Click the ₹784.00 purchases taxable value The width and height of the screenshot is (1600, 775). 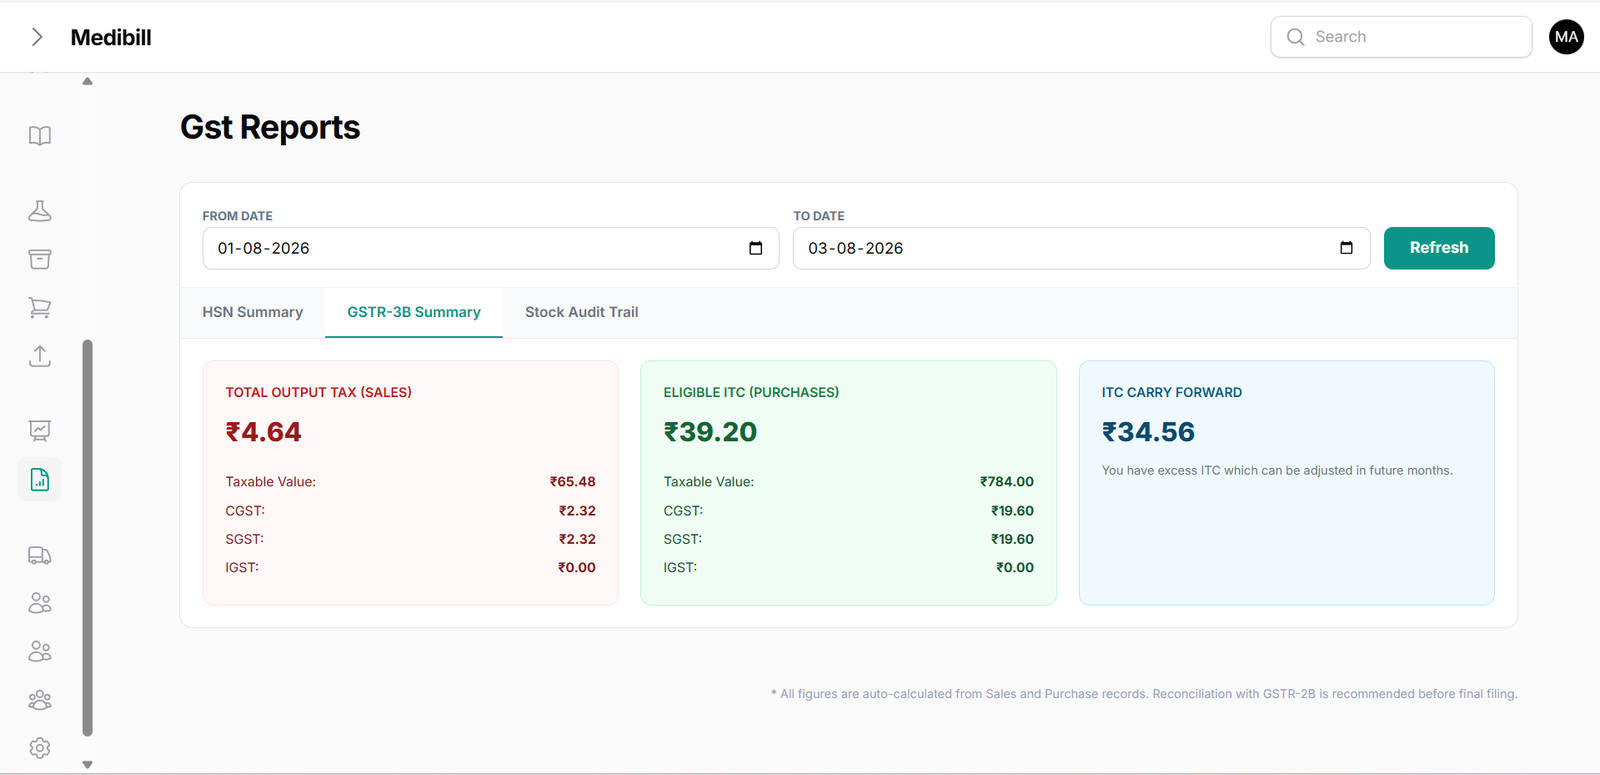[x=1007, y=482]
